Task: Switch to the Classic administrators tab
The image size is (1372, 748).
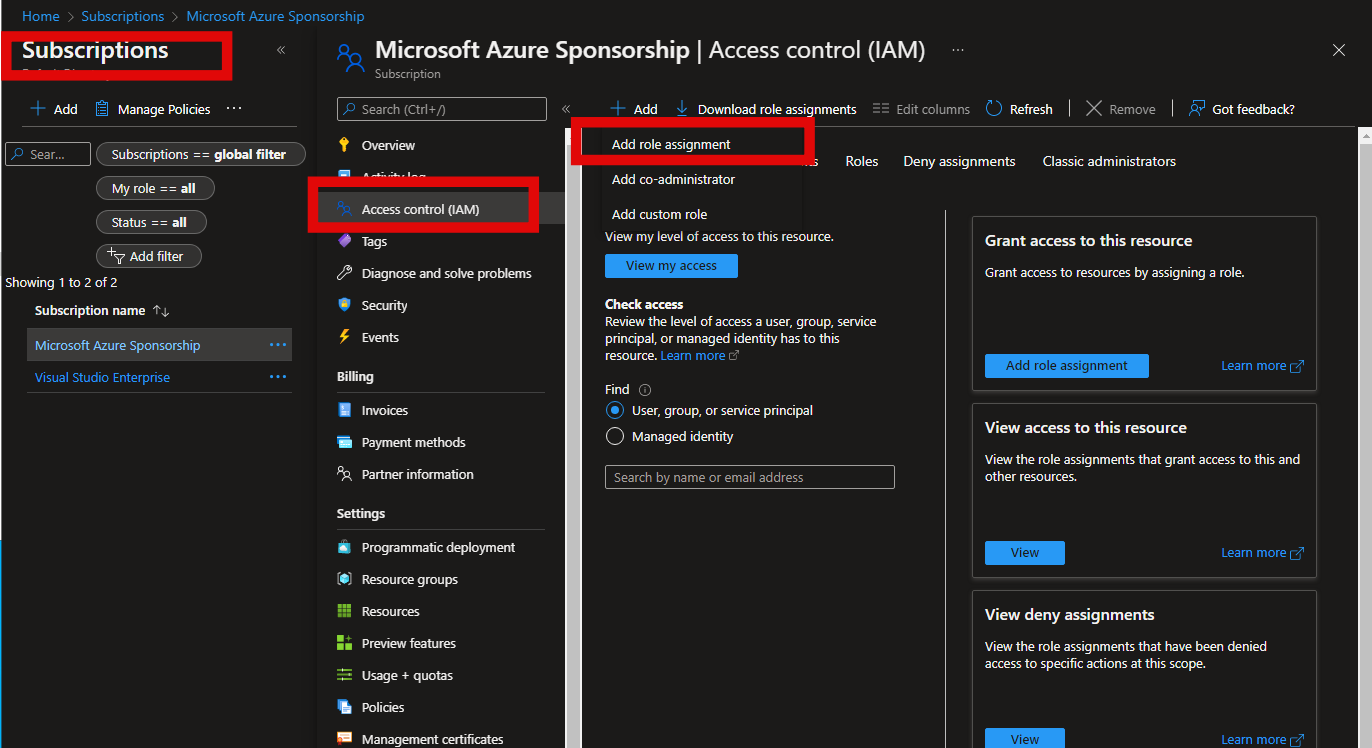Action: pyautogui.click(x=1109, y=161)
